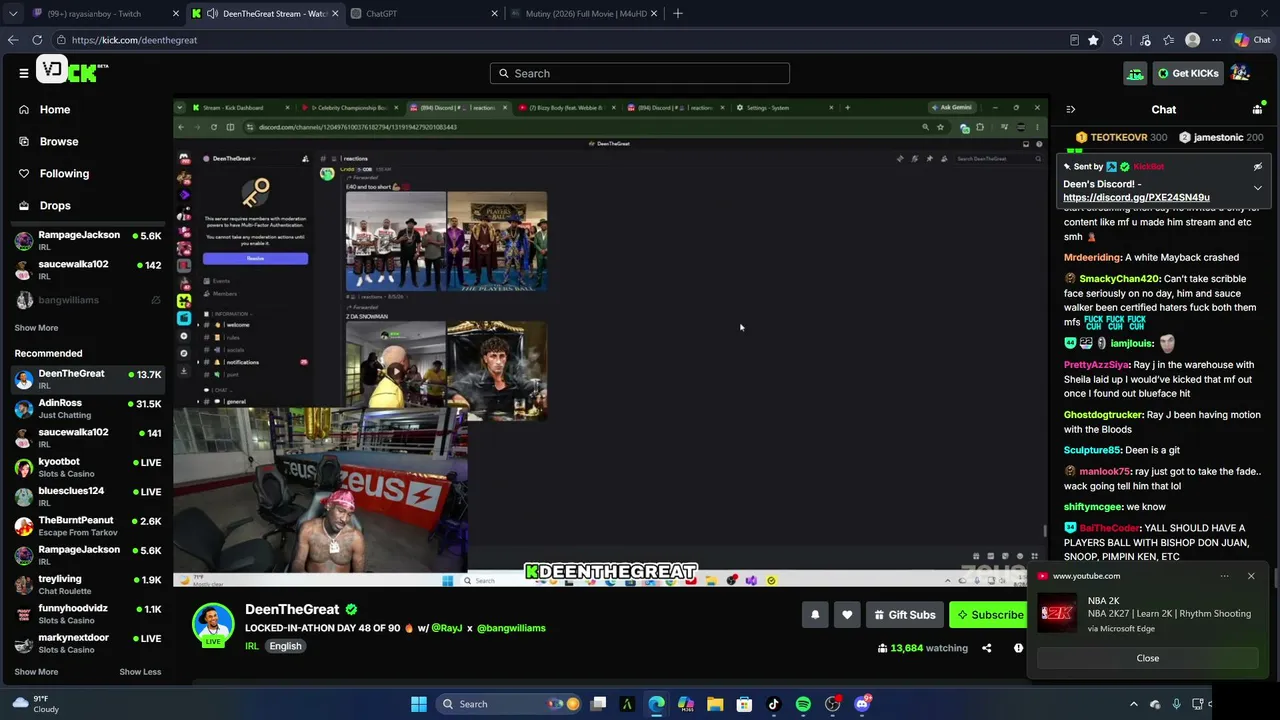
Task: Click the @bangwilliams mention in stream title
Action: click(511, 628)
